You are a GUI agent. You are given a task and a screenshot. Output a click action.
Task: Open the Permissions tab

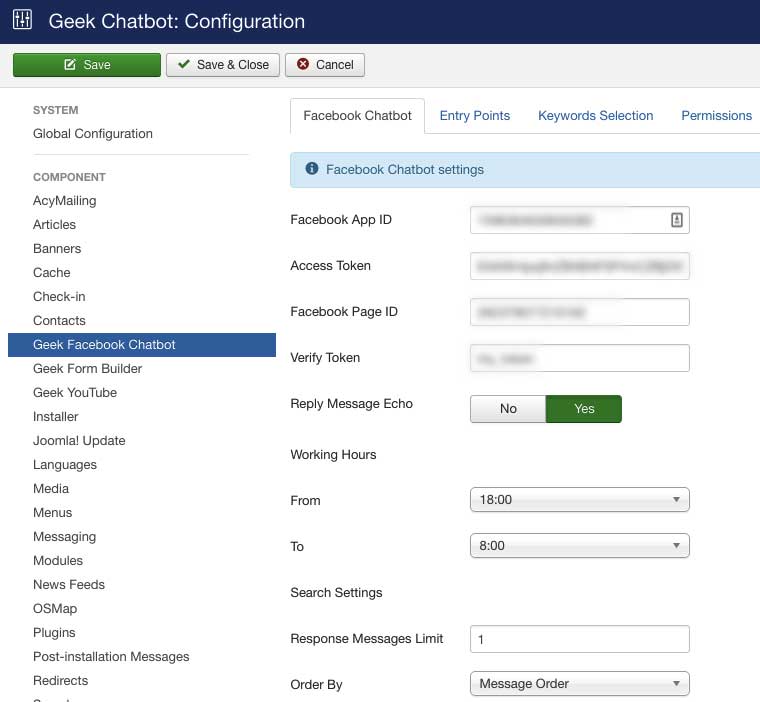[716, 116]
